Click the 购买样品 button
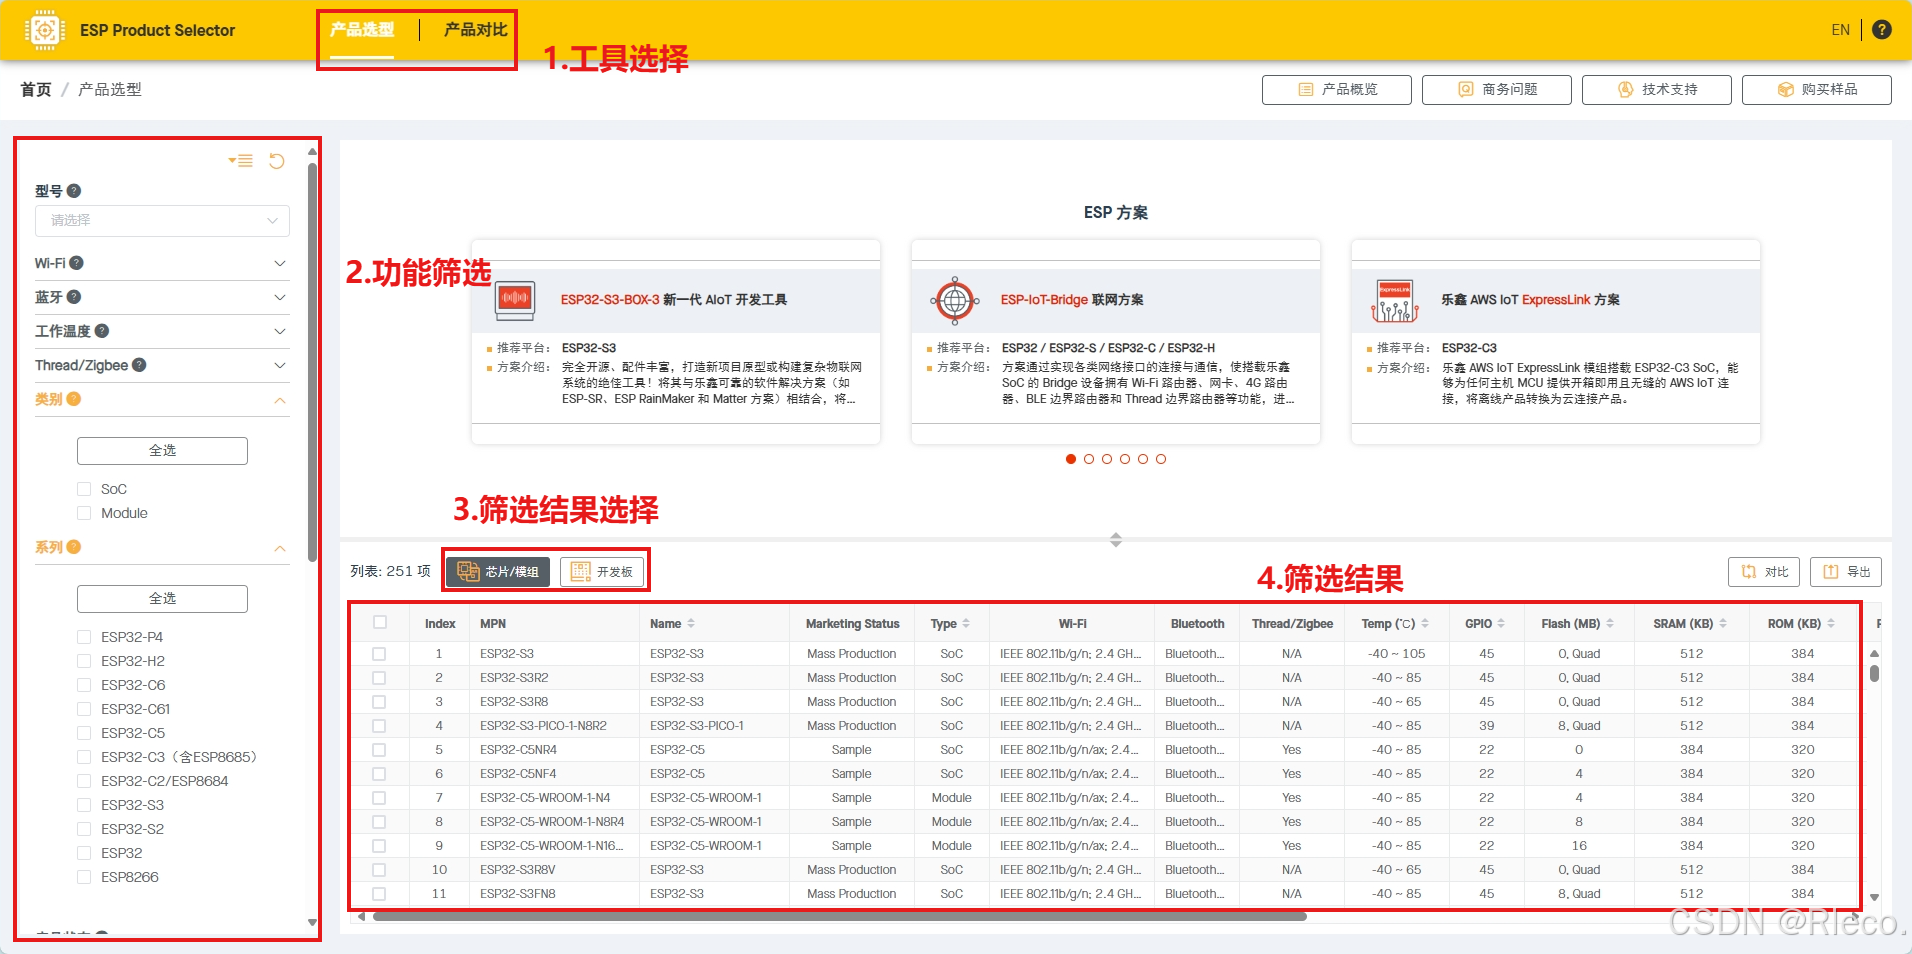1912x954 pixels. pos(1817,90)
